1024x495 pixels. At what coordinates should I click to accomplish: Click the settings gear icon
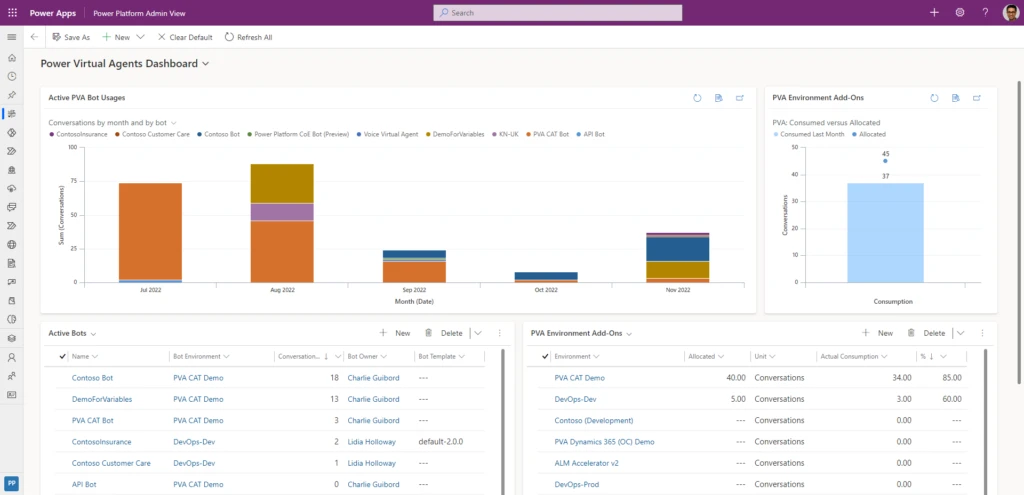pyautogui.click(x=960, y=13)
